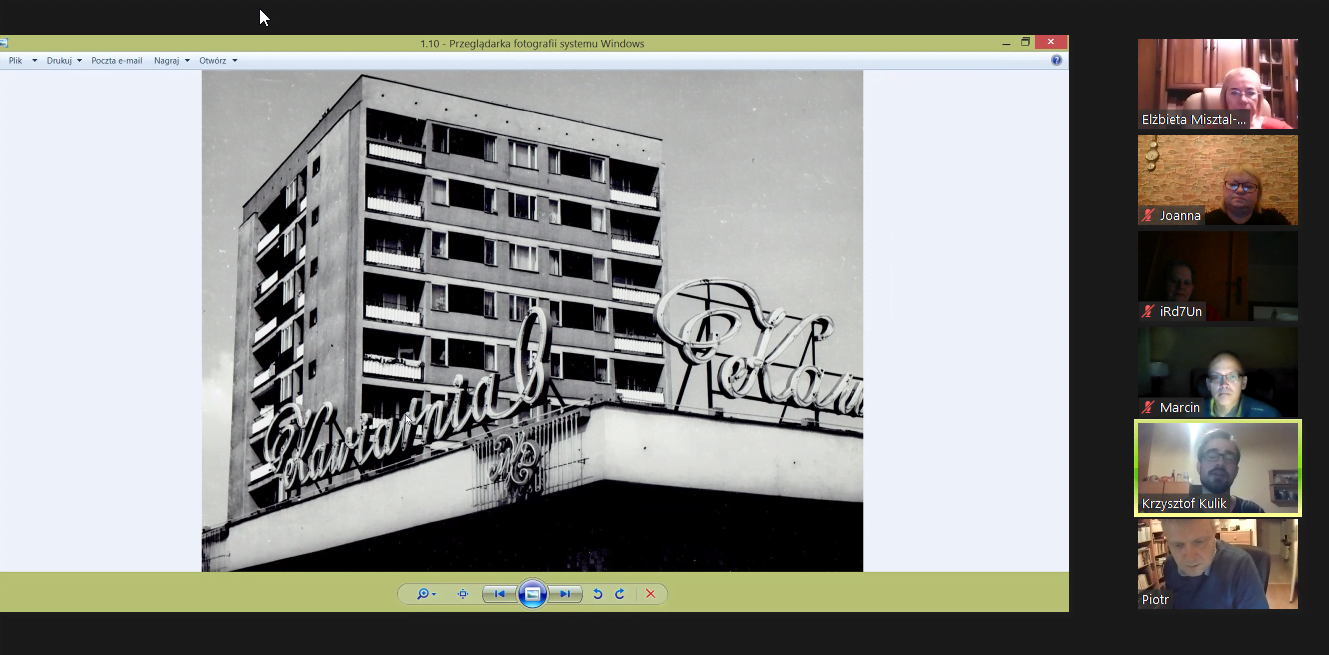Expand the Plik dropdown arrow
The width and height of the screenshot is (1329, 655).
34,61
